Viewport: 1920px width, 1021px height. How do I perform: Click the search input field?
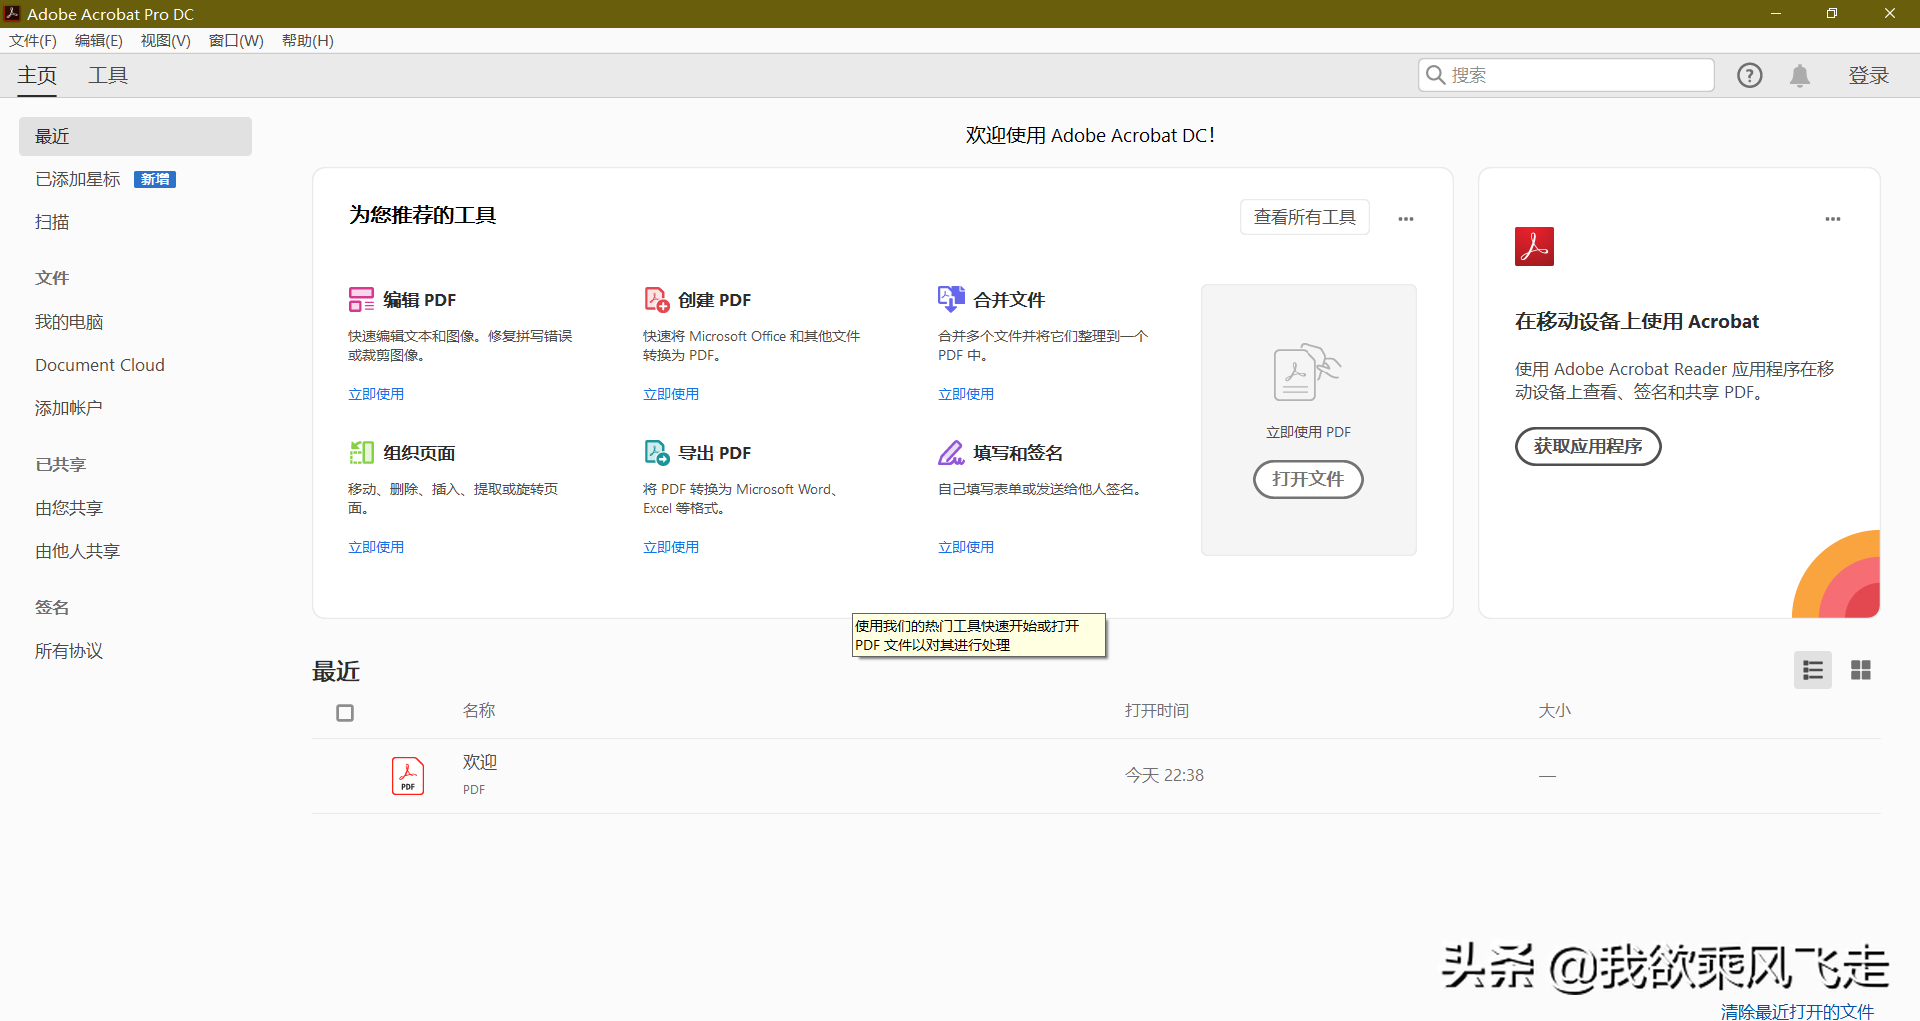pyautogui.click(x=1566, y=75)
